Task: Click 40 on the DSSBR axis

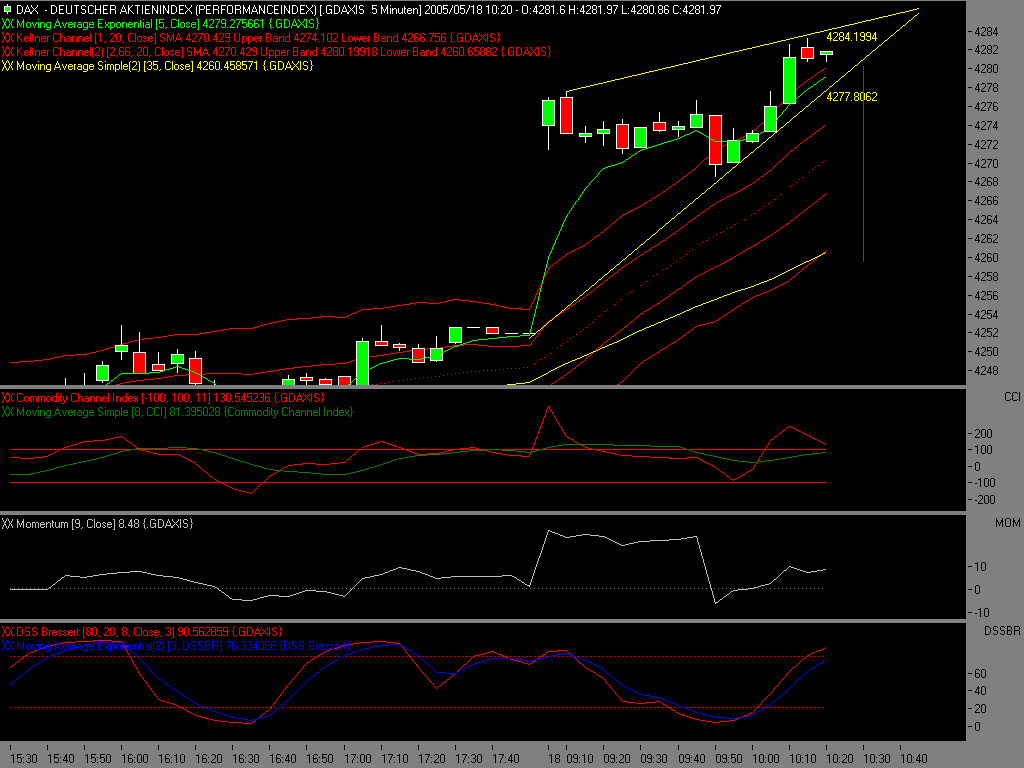Action: point(980,691)
